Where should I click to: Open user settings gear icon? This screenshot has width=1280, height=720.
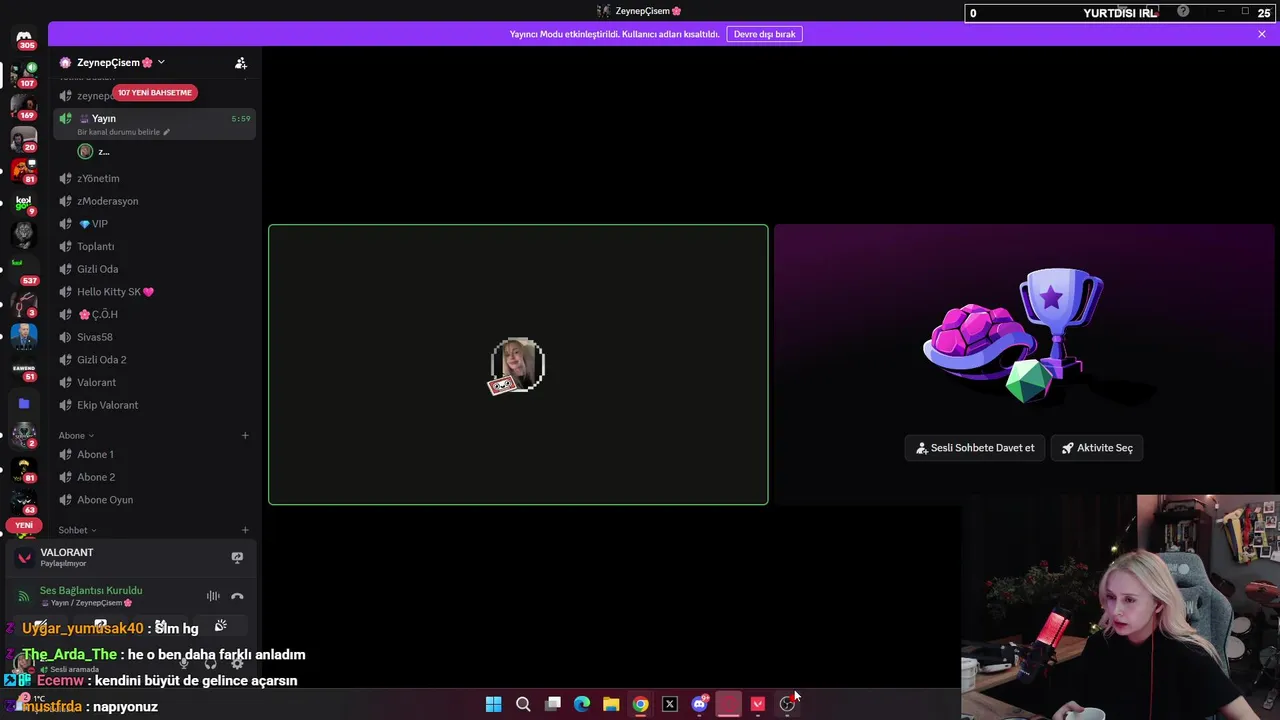(237, 663)
